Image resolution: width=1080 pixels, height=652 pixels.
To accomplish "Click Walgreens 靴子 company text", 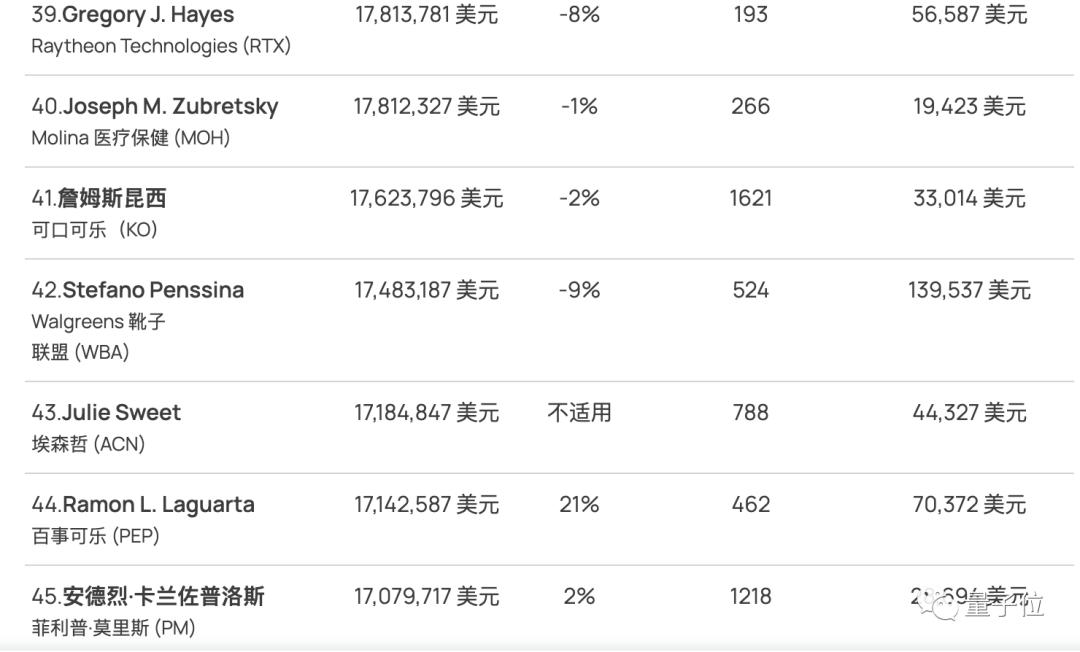I will [x=98, y=322].
